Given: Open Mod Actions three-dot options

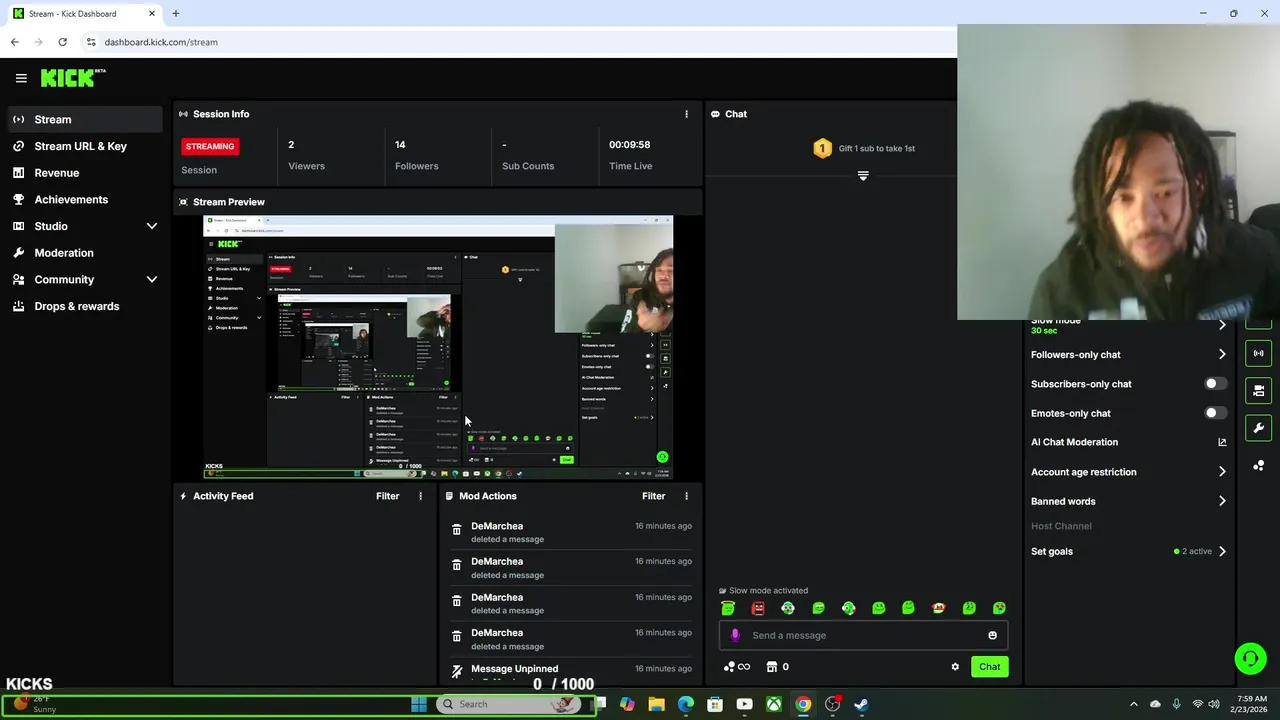Looking at the screenshot, I should click(x=686, y=496).
